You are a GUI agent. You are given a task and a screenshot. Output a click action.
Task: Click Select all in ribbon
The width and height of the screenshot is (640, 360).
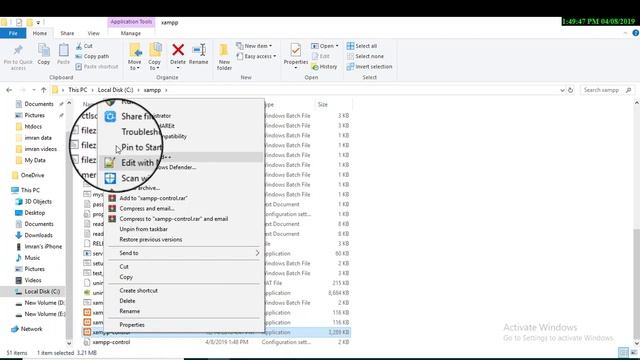362,46
